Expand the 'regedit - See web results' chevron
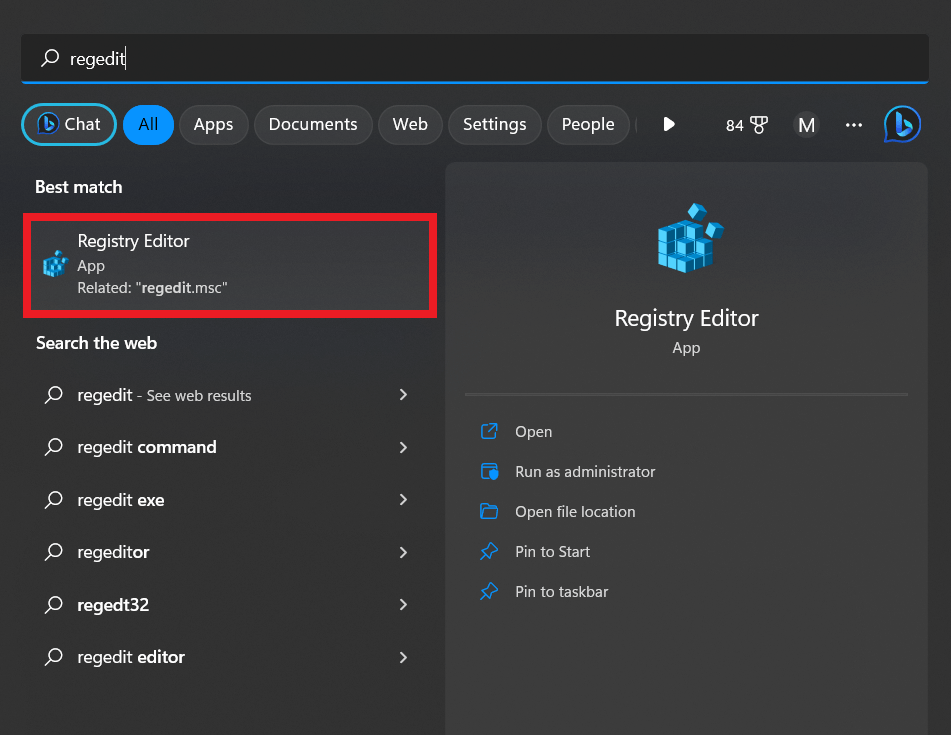Screen dimensions: 951x735 [403, 395]
